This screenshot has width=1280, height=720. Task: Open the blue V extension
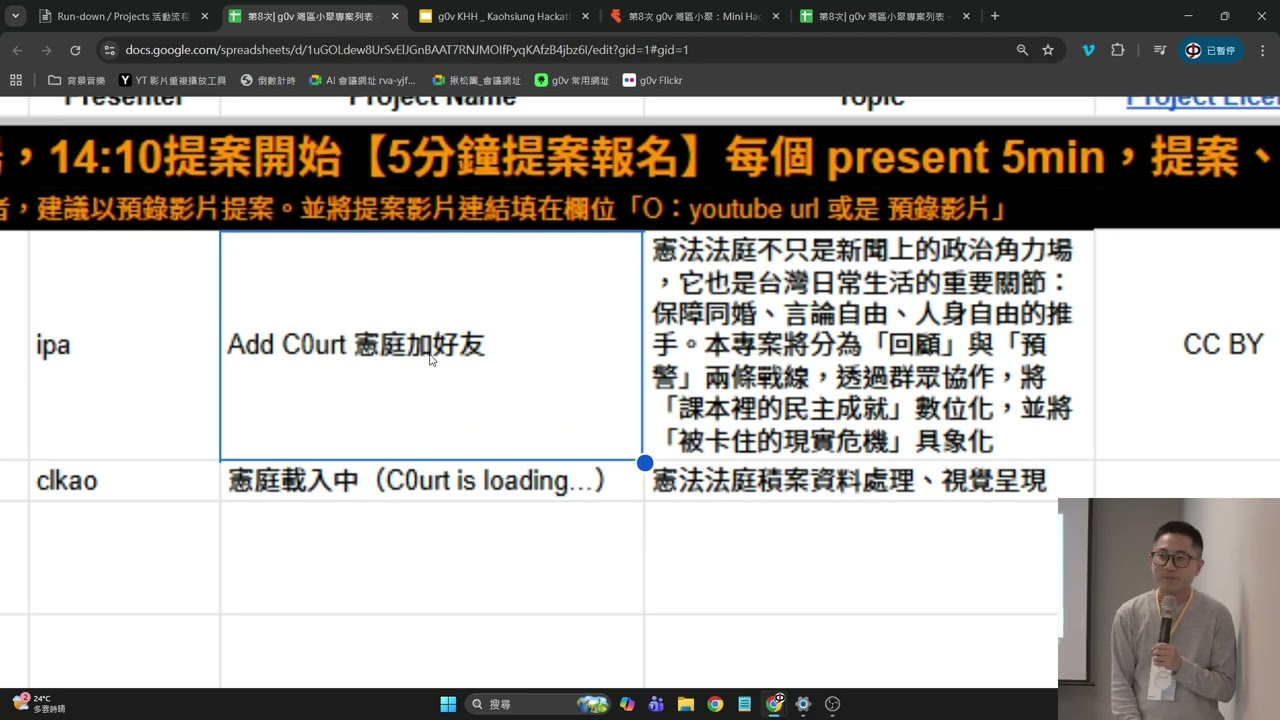[1088, 50]
